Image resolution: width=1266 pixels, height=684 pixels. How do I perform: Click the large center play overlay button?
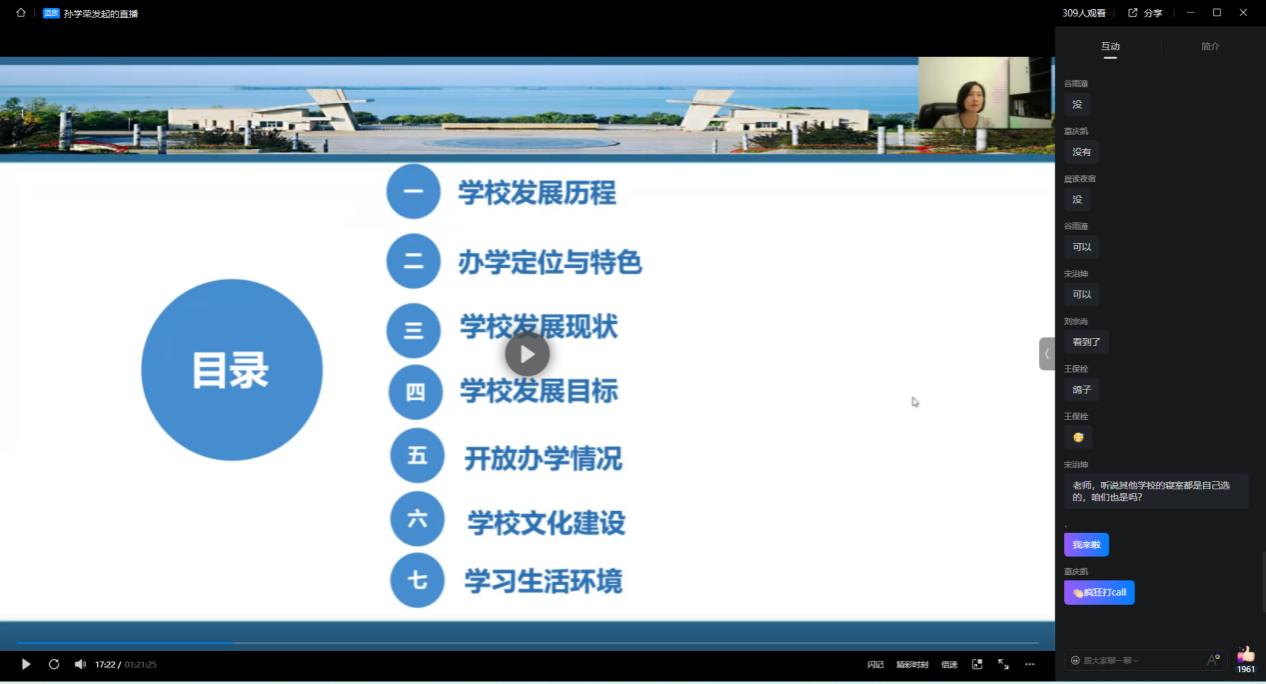pyautogui.click(x=527, y=354)
